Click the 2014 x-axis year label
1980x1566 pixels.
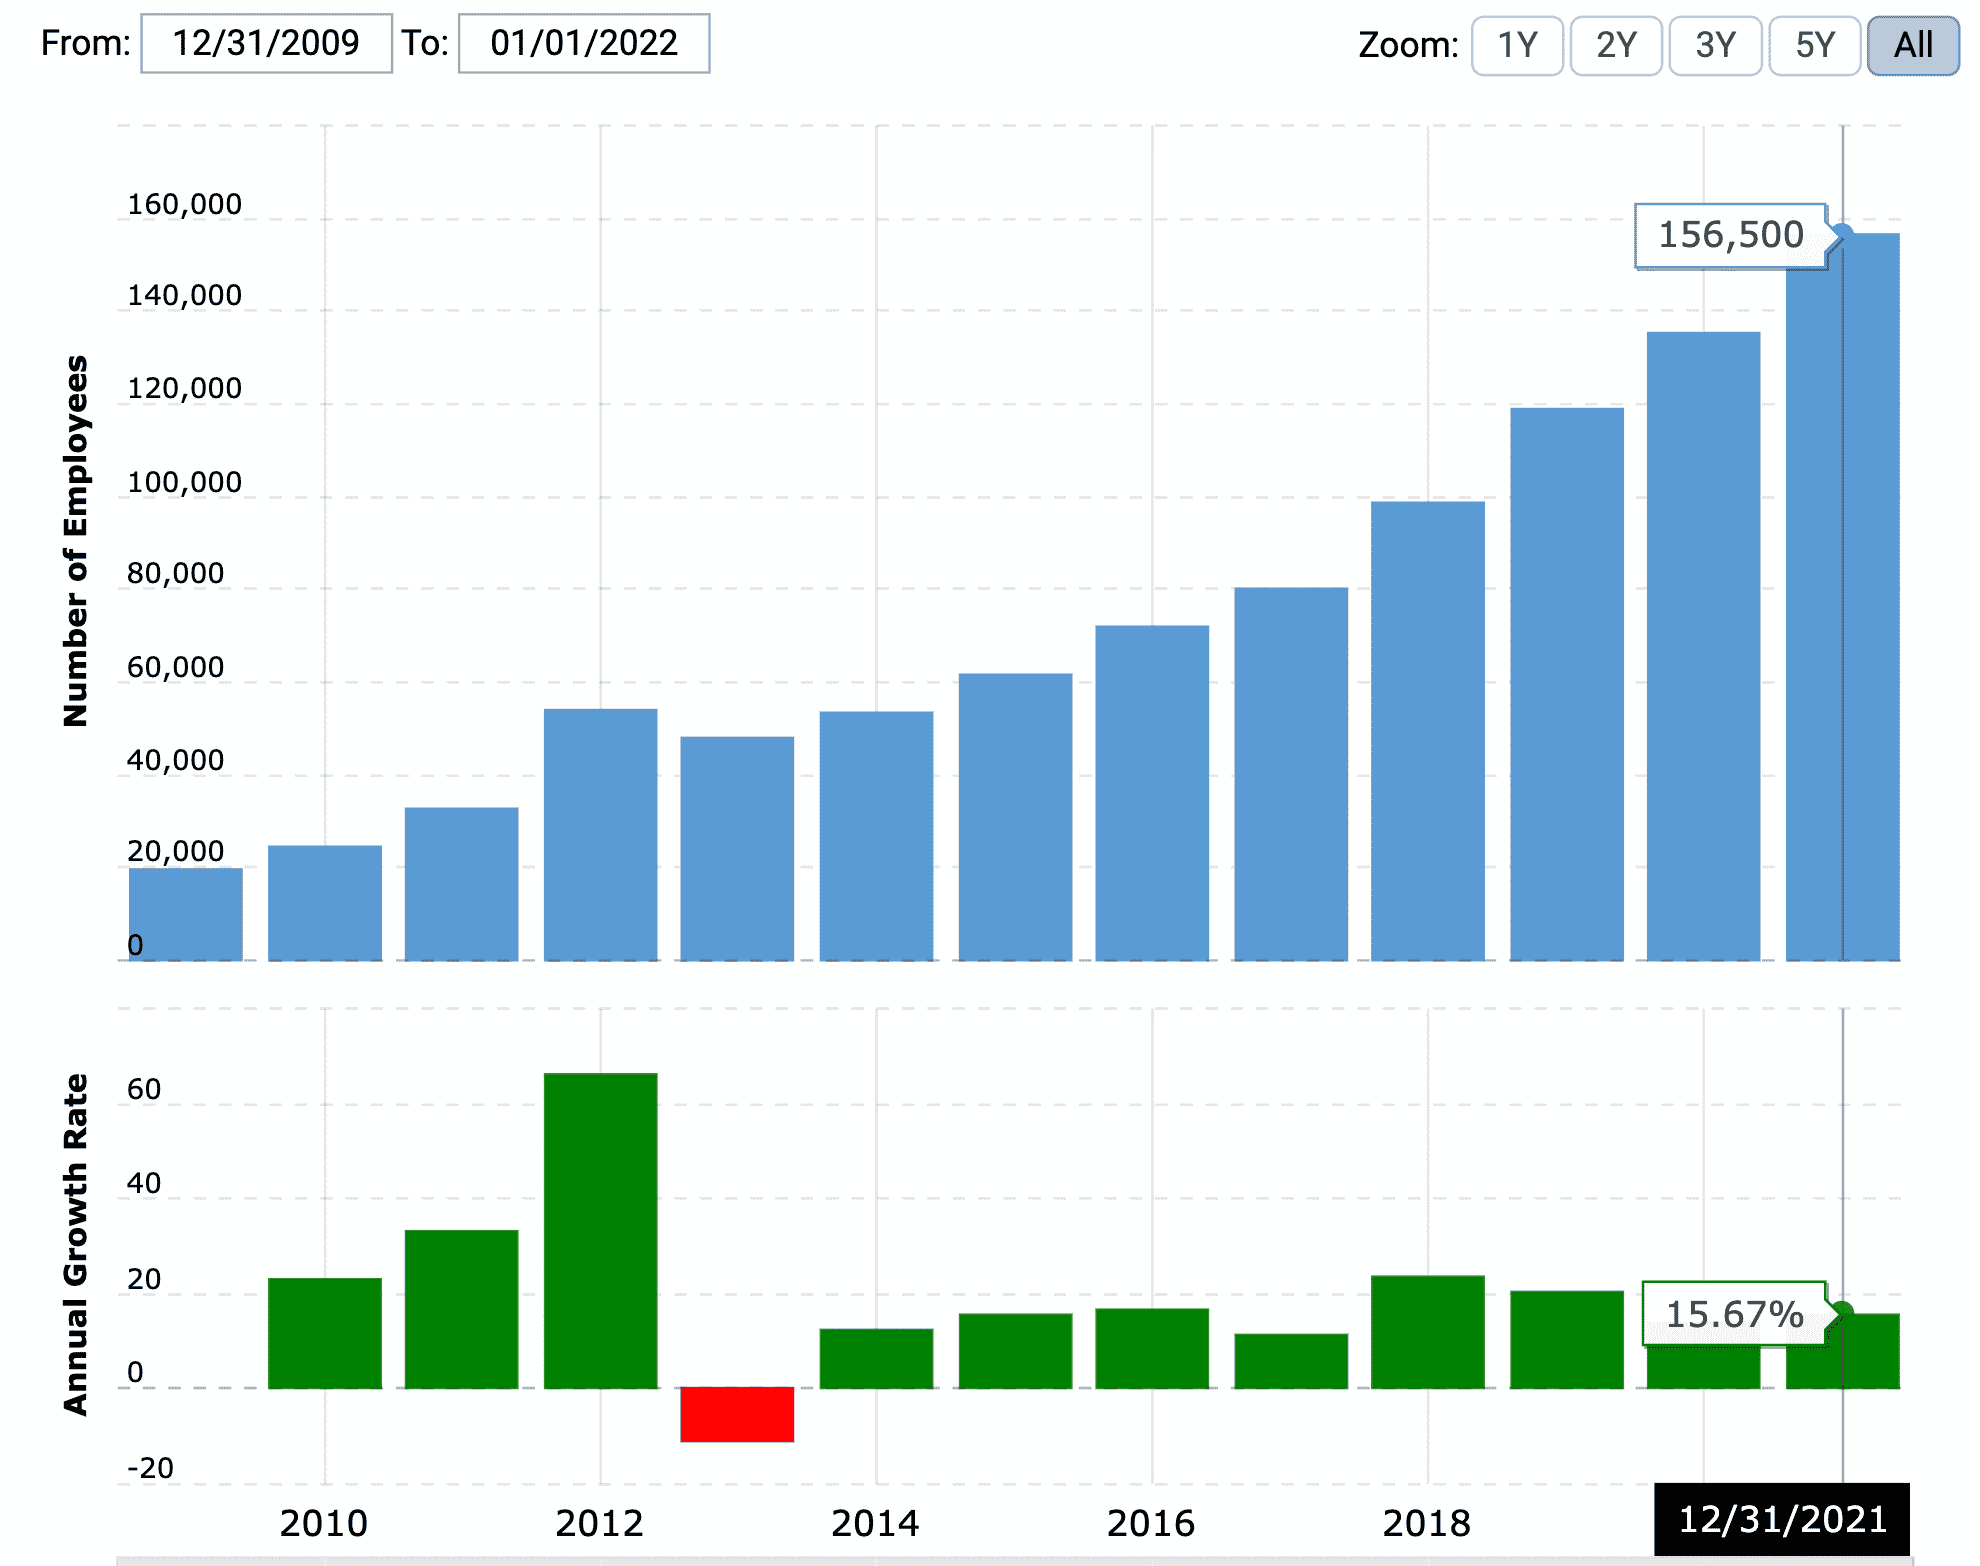(x=875, y=1523)
